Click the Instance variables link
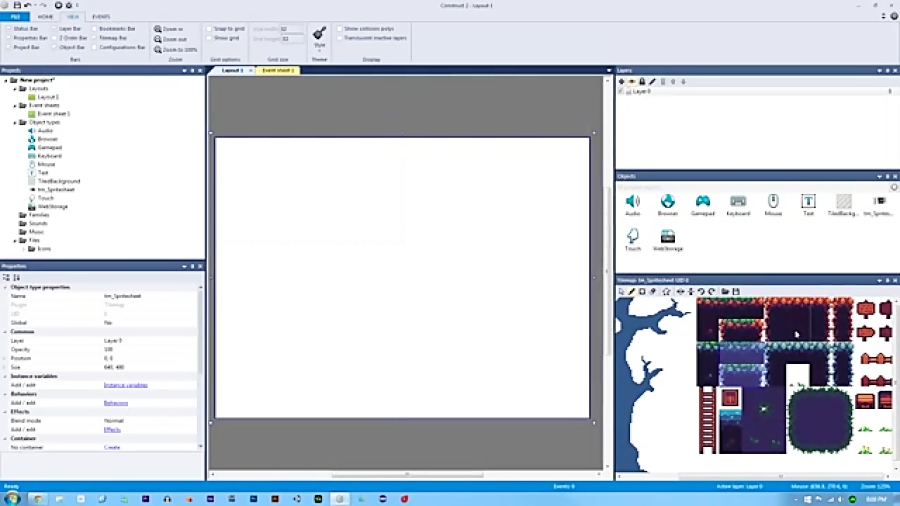The height and width of the screenshot is (506, 900). point(124,385)
